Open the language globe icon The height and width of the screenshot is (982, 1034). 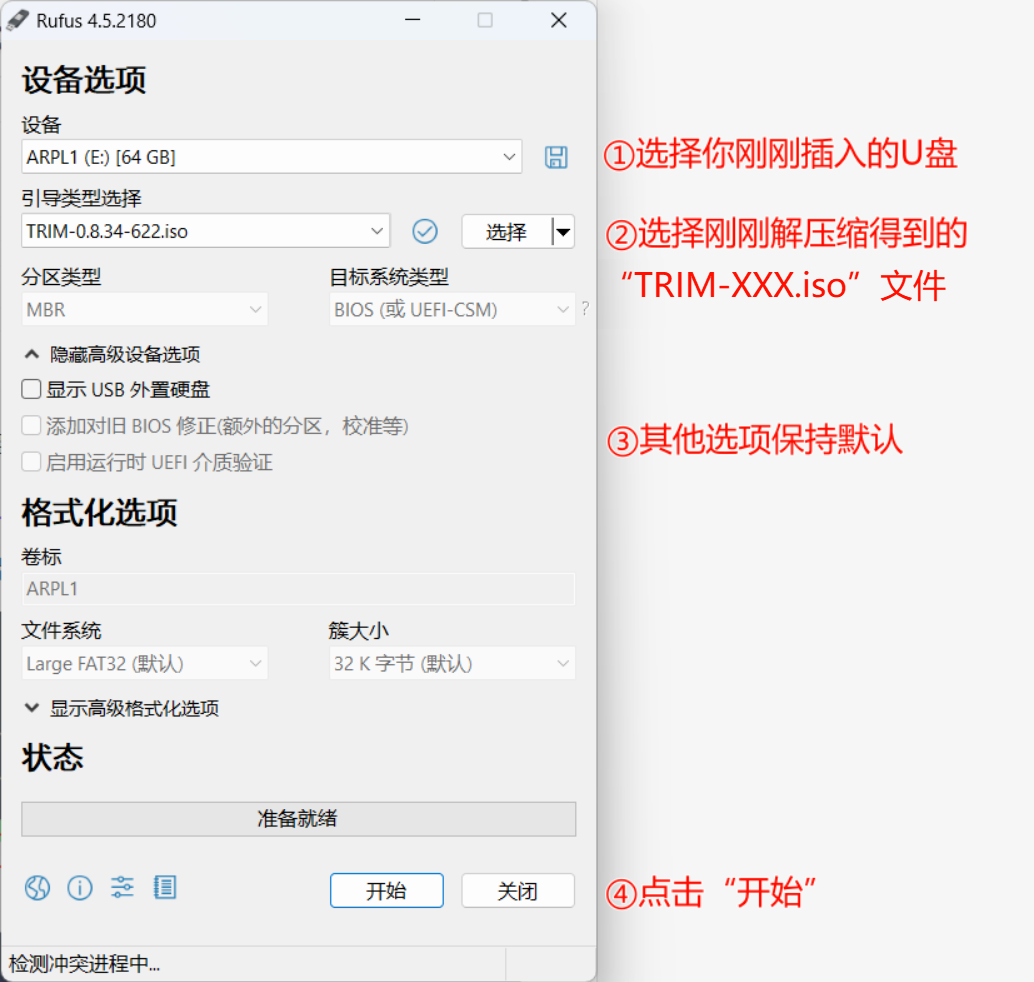(x=38, y=888)
